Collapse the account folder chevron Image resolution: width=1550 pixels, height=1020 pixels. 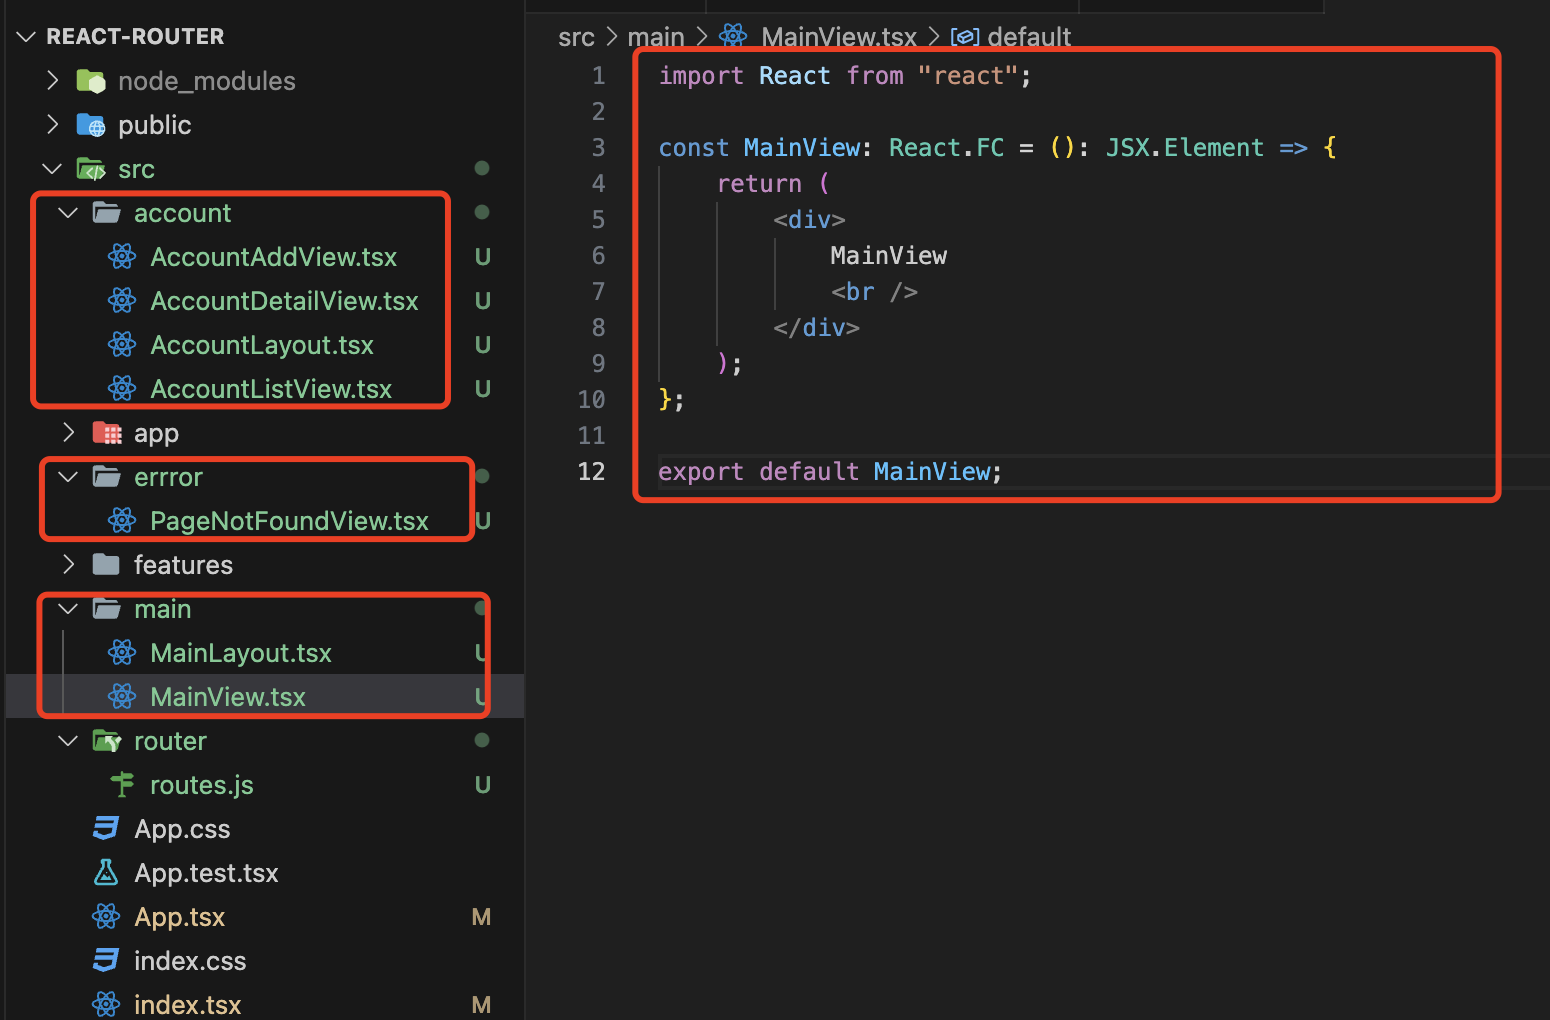(x=68, y=212)
